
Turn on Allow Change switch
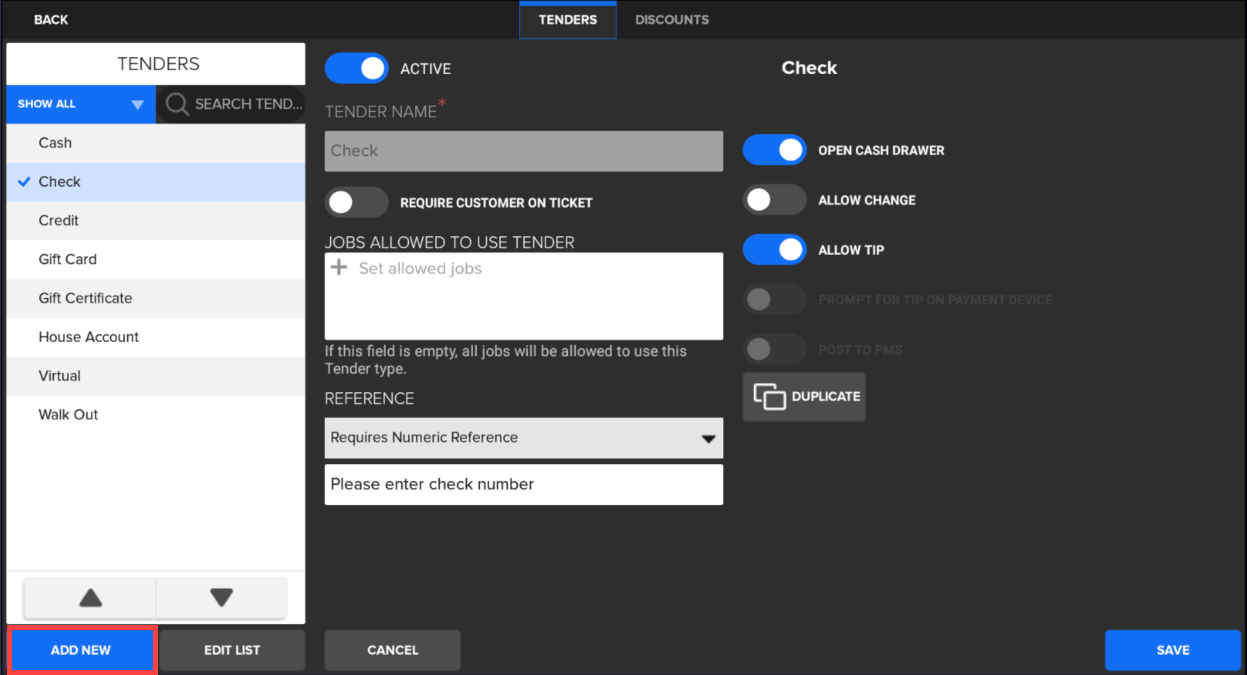(774, 200)
